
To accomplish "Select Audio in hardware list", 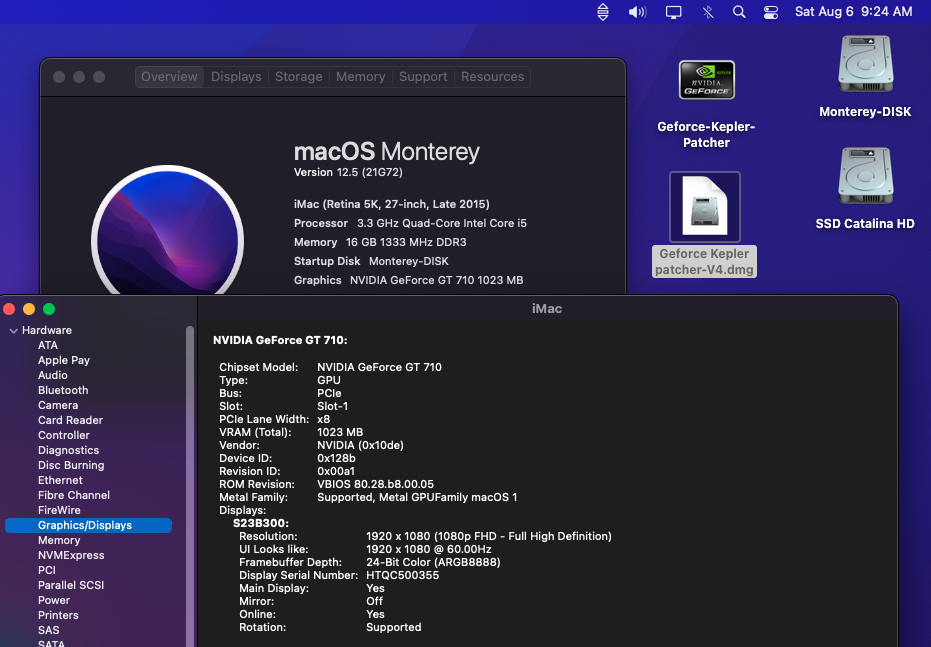I will click(x=52, y=375).
